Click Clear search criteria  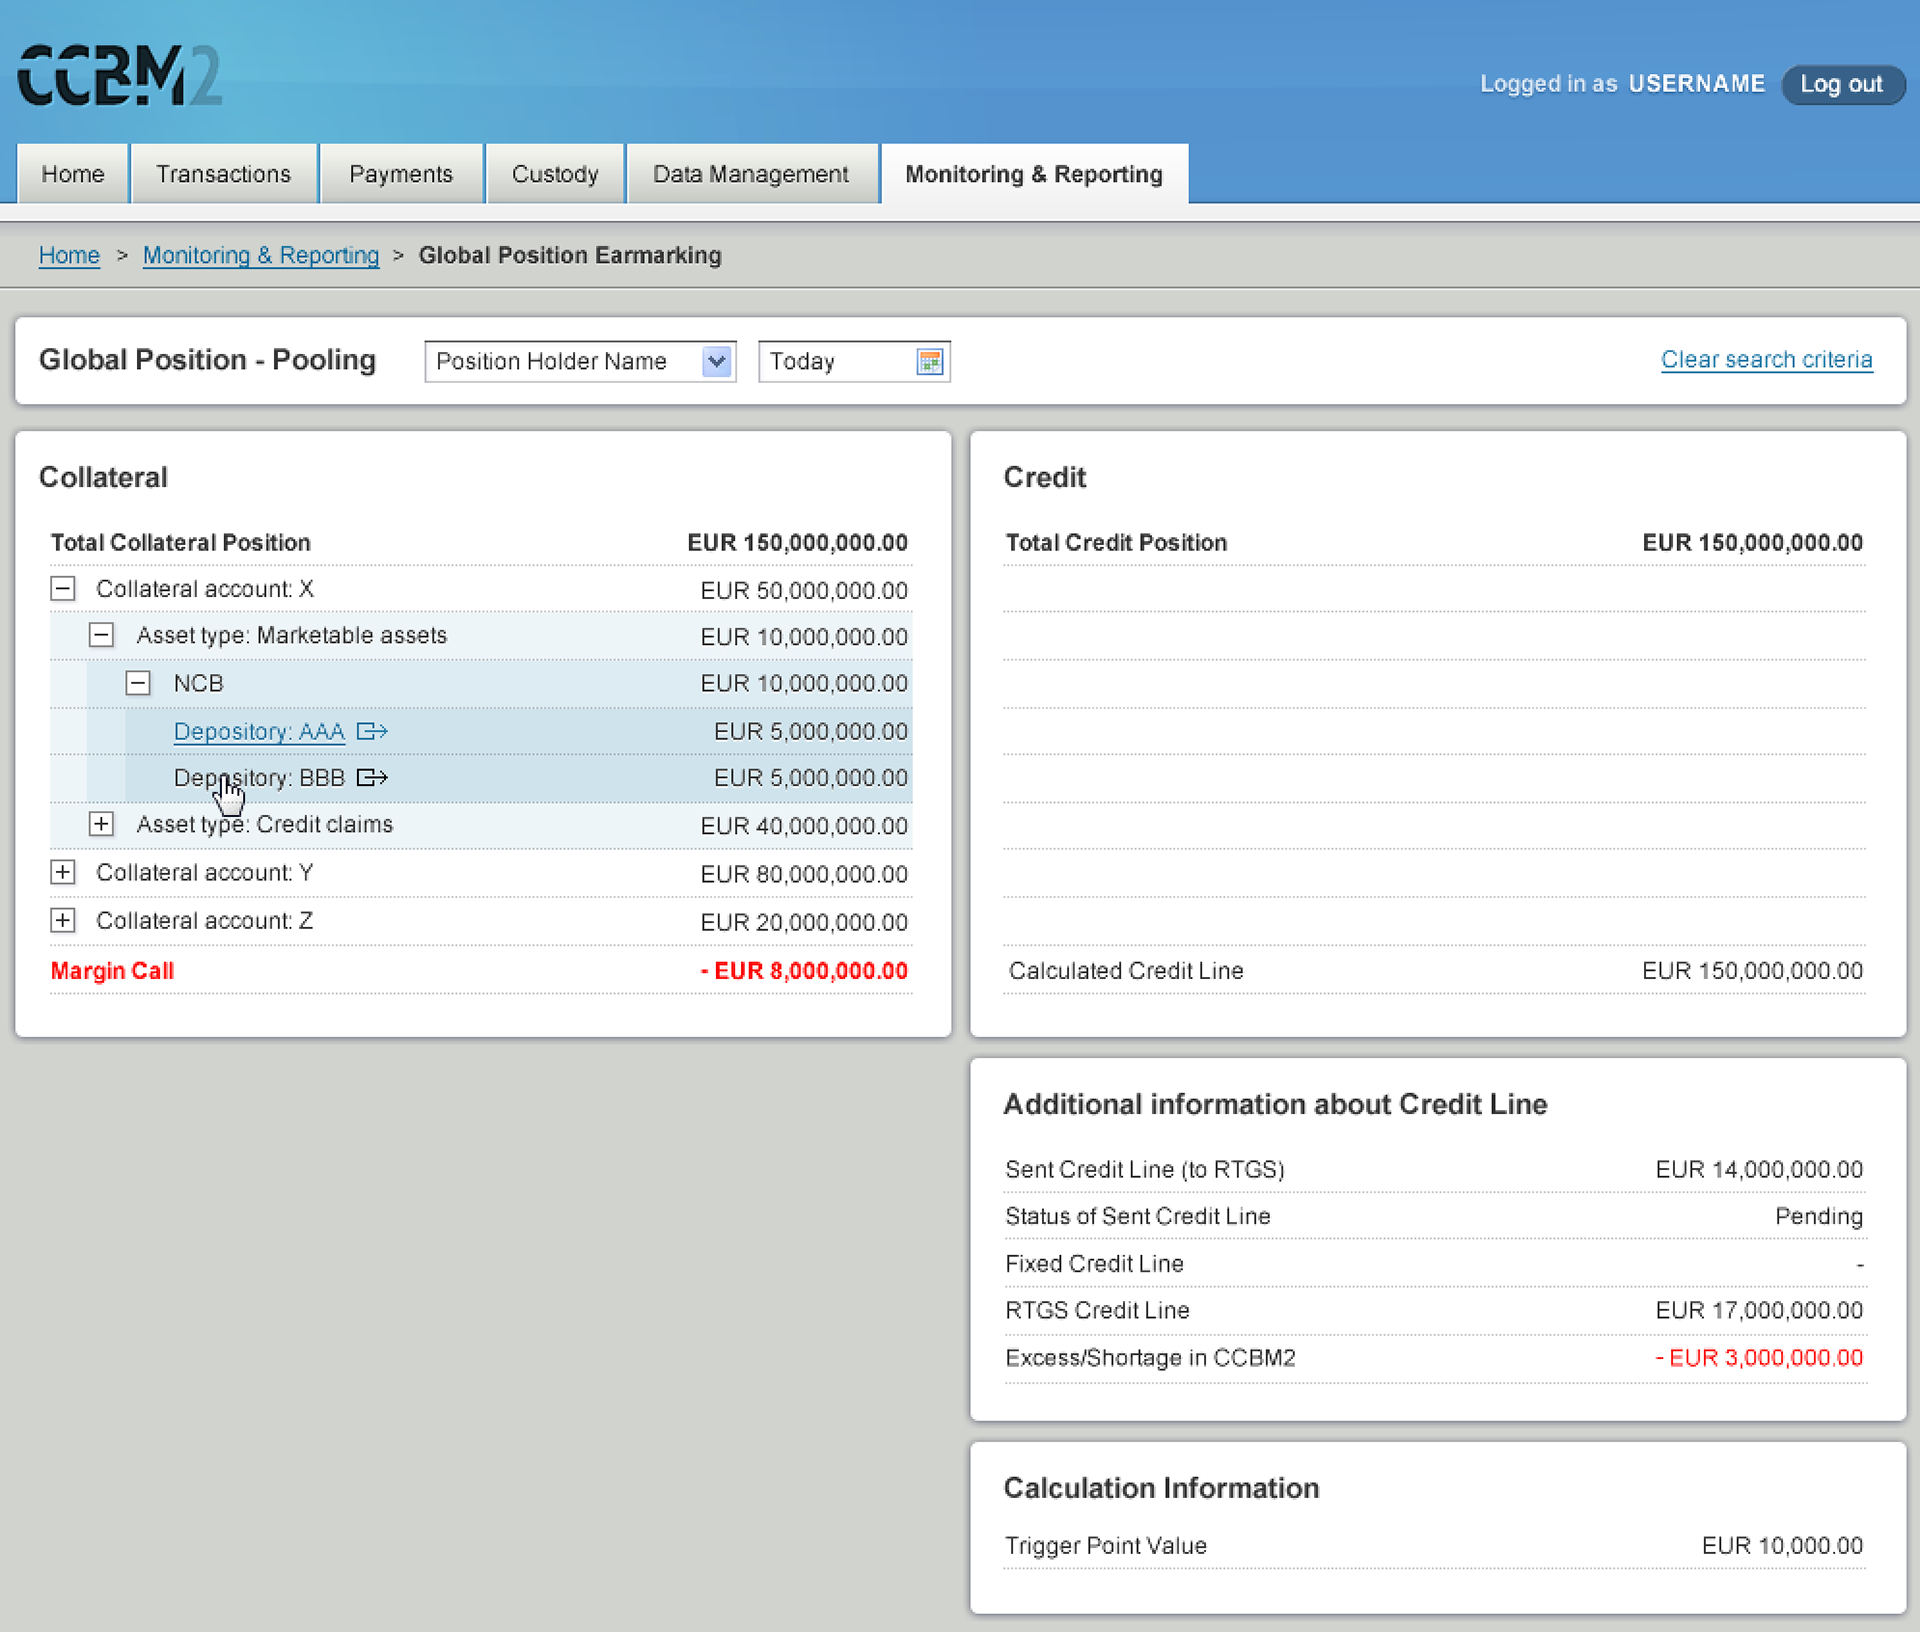[x=1766, y=360]
